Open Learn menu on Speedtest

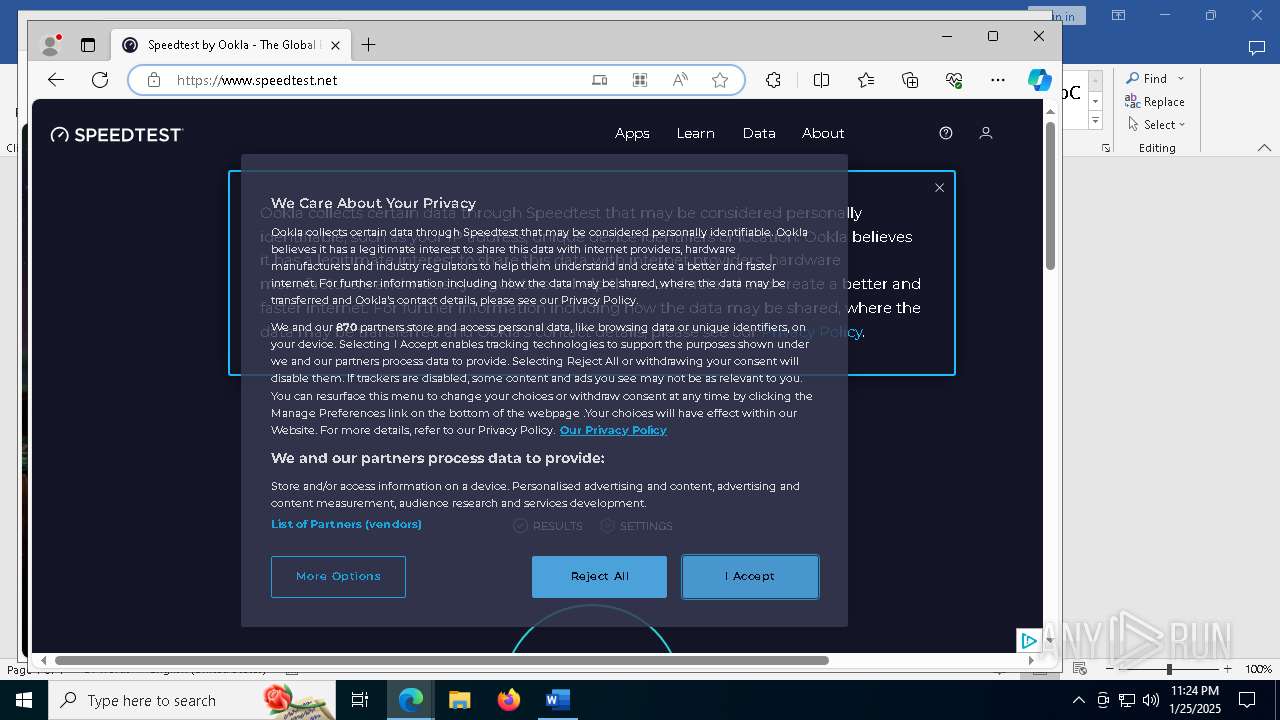[695, 133]
